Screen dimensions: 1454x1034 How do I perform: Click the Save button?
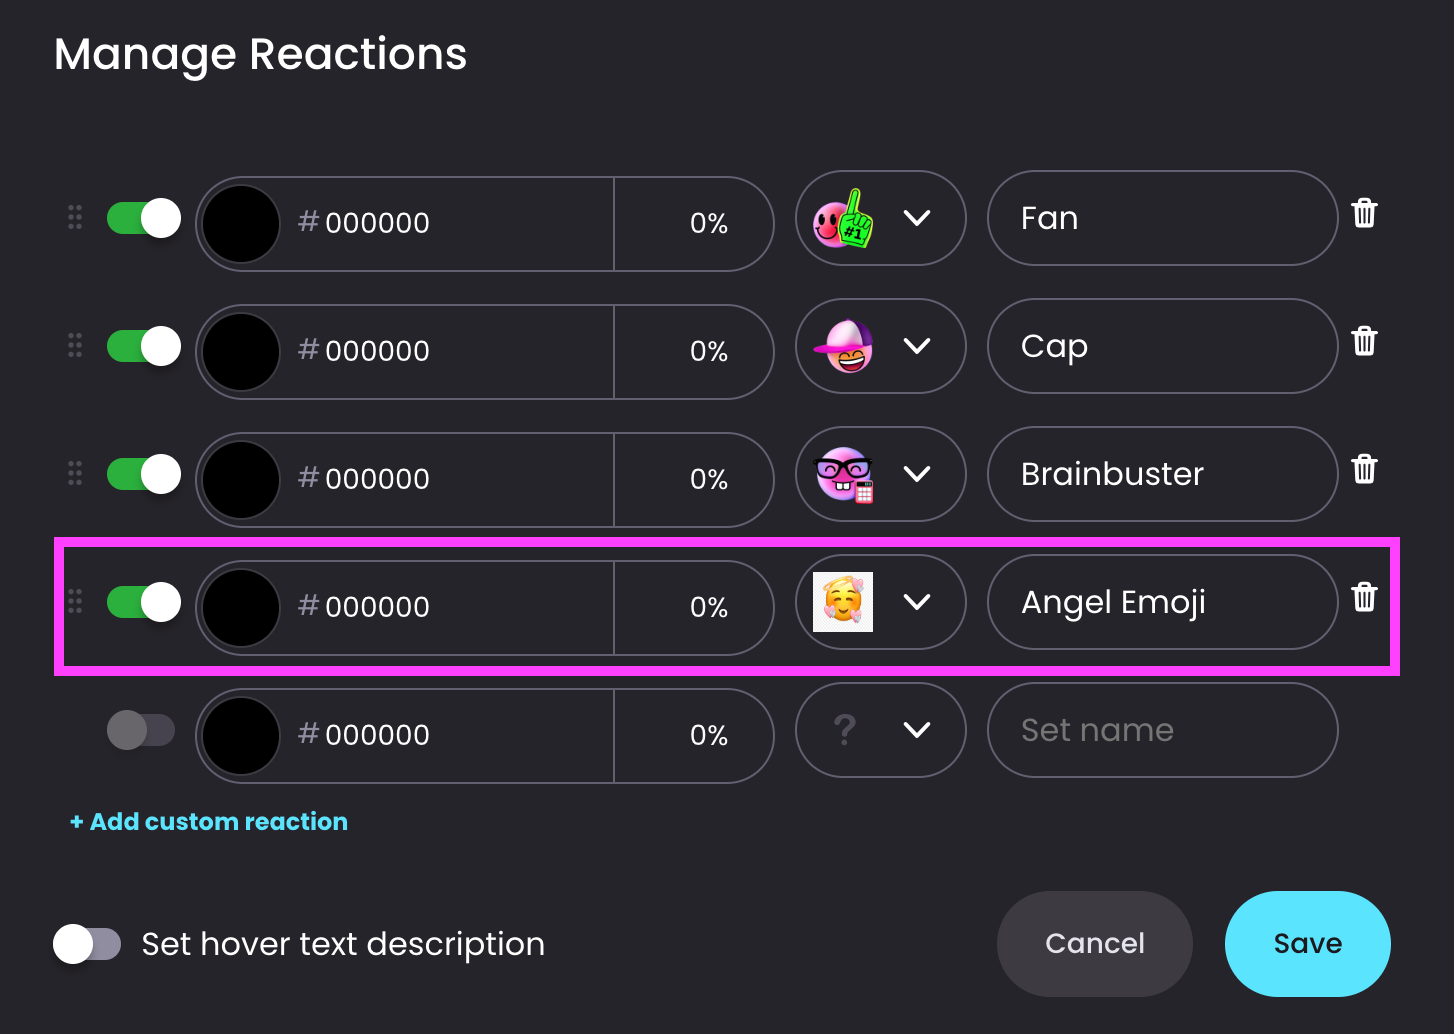coord(1308,944)
